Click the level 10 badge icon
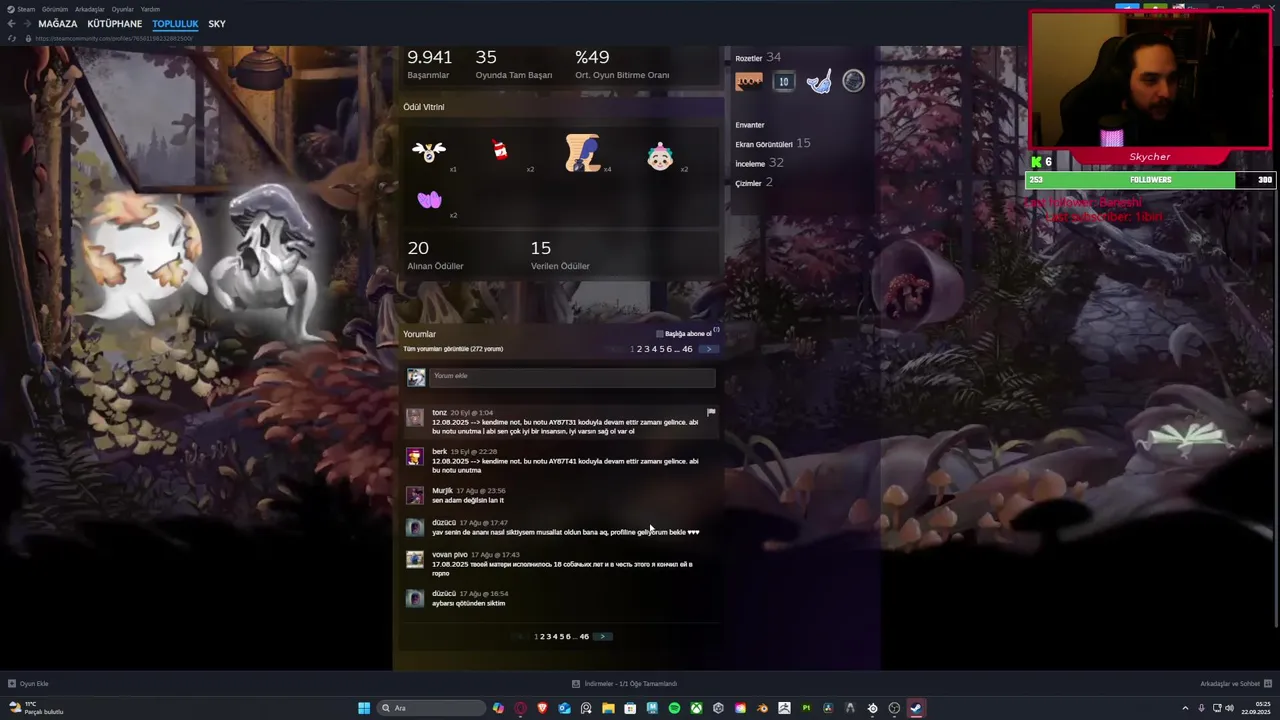Viewport: 1280px width, 720px height. click(784, 82)
